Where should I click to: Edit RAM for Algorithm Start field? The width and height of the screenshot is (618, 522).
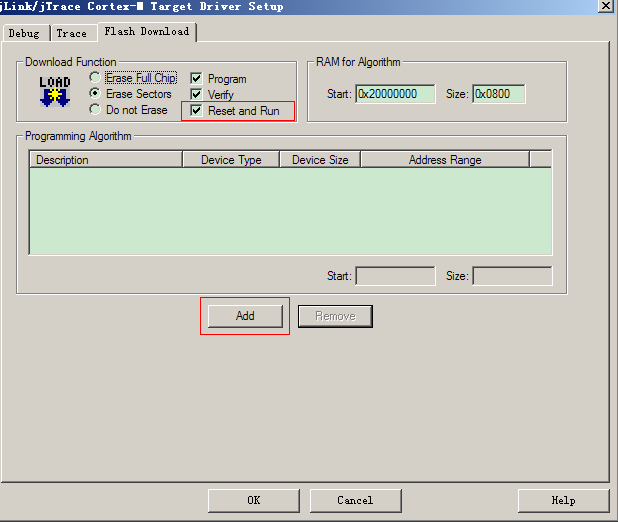(x=395, y=94)
